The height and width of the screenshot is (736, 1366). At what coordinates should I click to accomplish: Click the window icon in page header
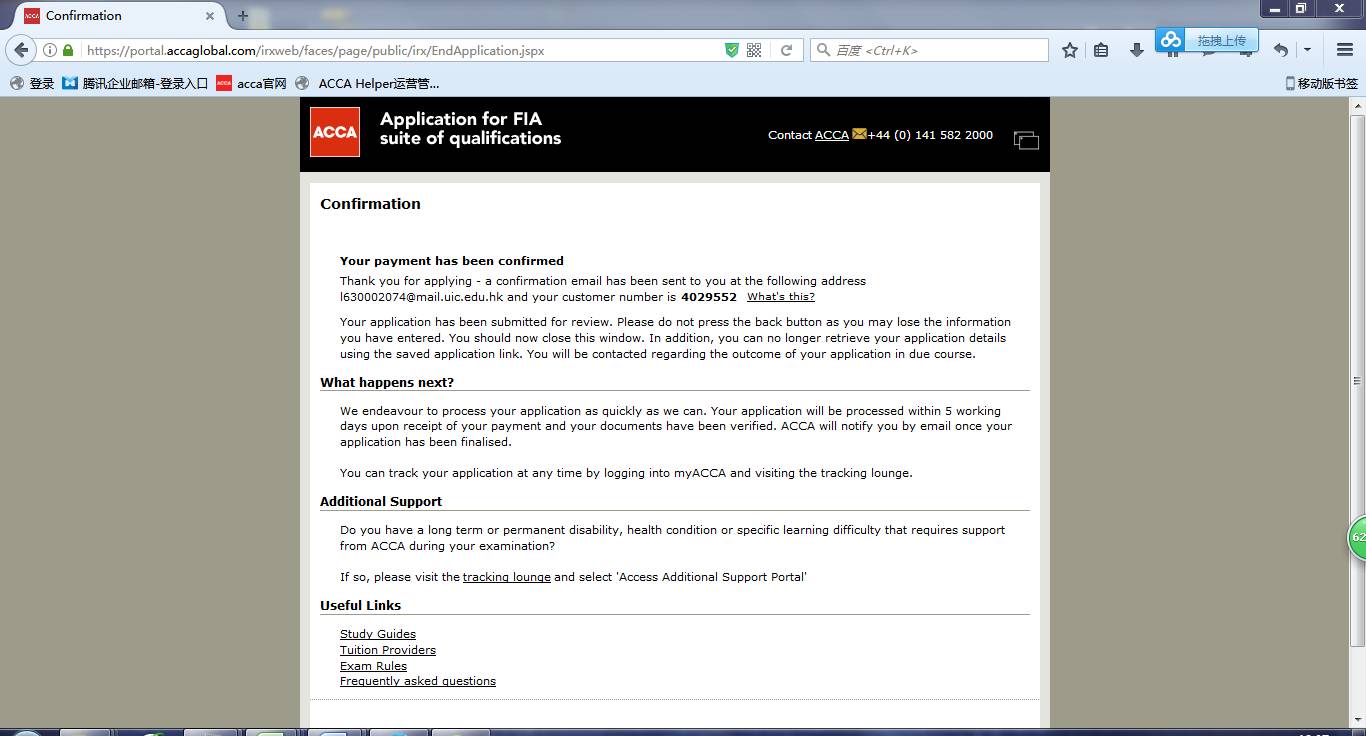(1026, 140)
